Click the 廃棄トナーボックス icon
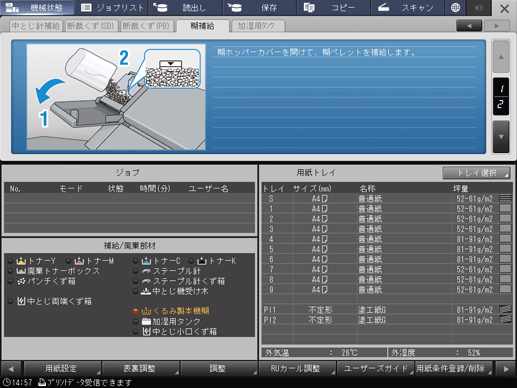This screenshot has width=517, height=388. [x=21, y=271]
